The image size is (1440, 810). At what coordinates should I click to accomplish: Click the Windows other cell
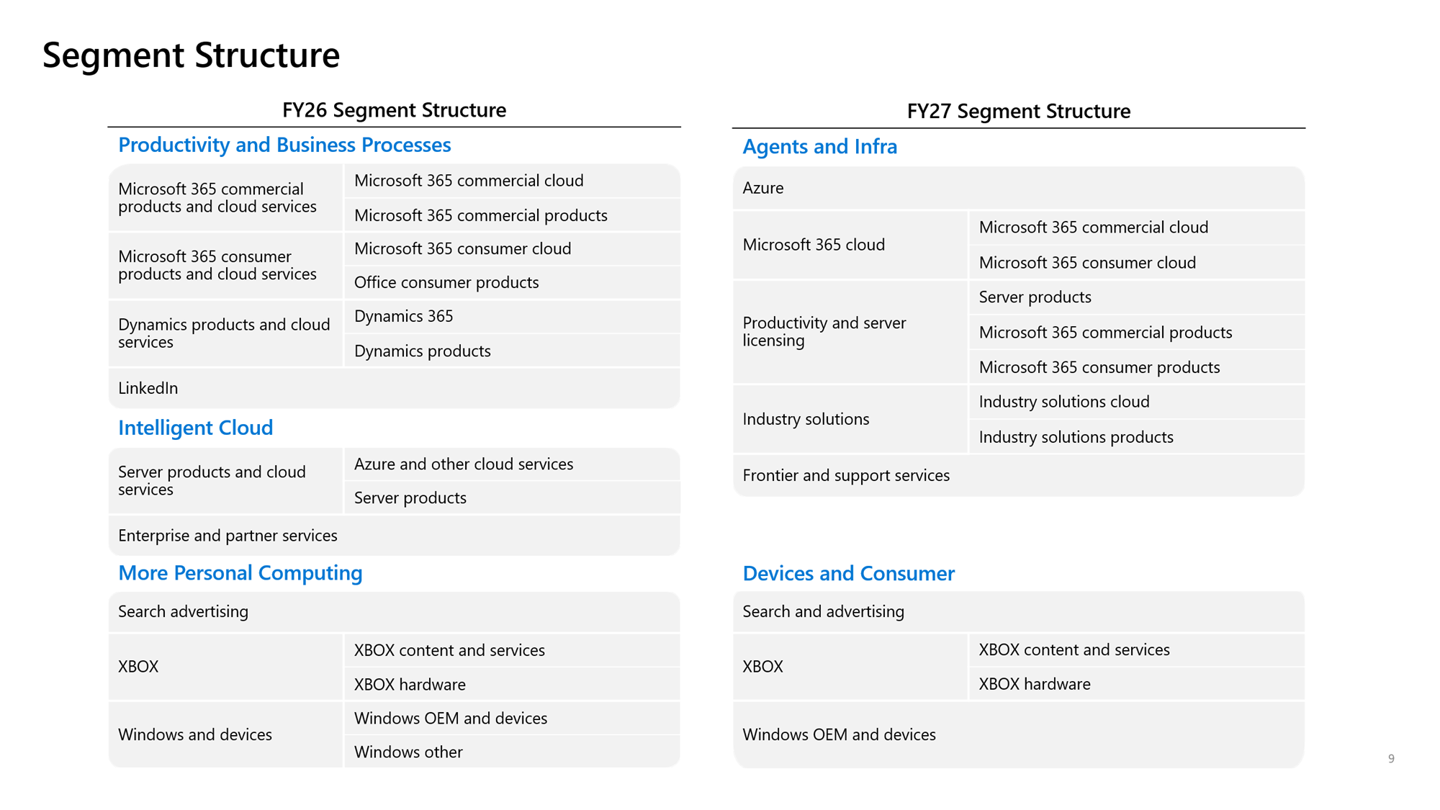[x=512, y=752]
